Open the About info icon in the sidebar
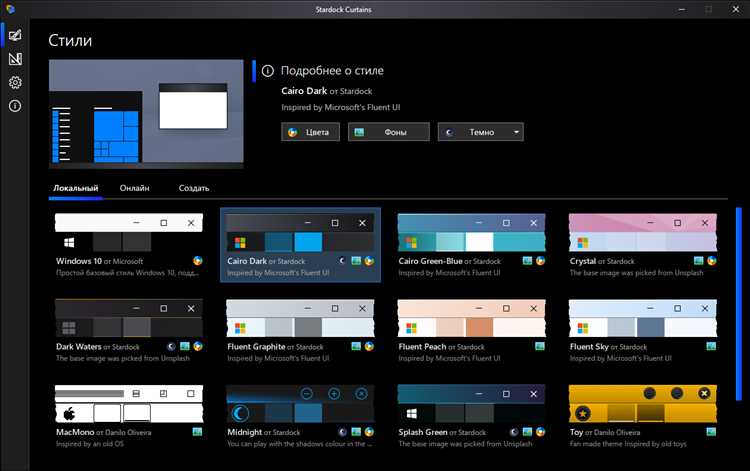Image resolution: width=750 pixels, height=471 pixels. tap(15, 106)
